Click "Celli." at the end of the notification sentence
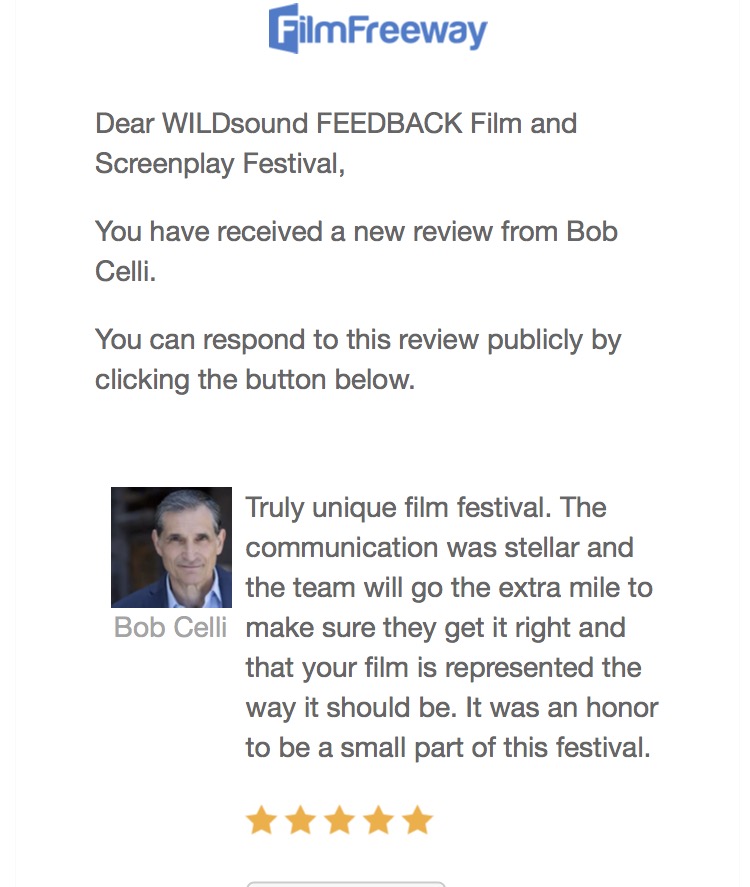The image size is (750, 887). pos(126,272)
